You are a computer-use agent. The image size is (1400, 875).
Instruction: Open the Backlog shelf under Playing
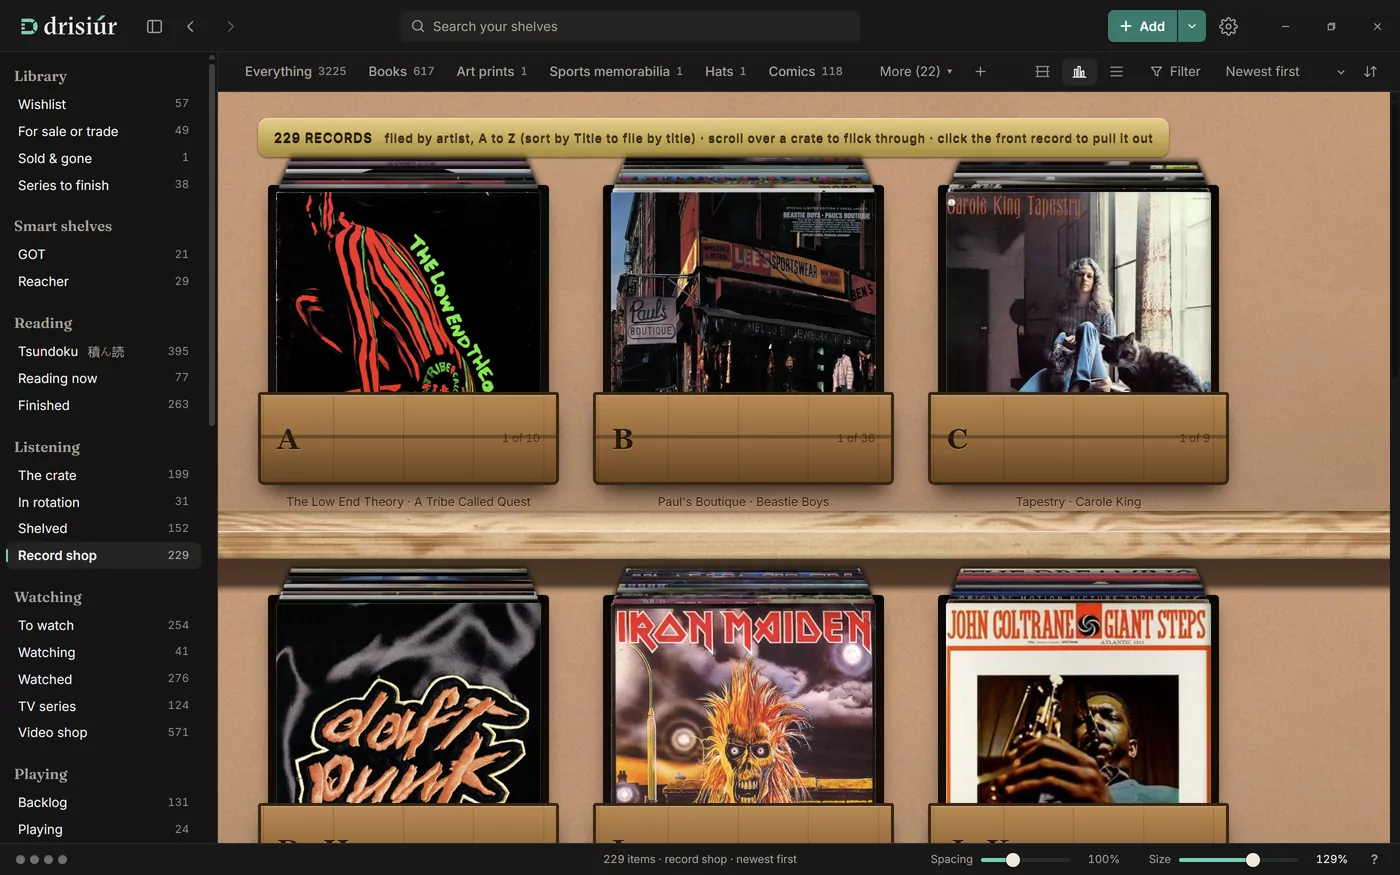[x=103, y=802]
